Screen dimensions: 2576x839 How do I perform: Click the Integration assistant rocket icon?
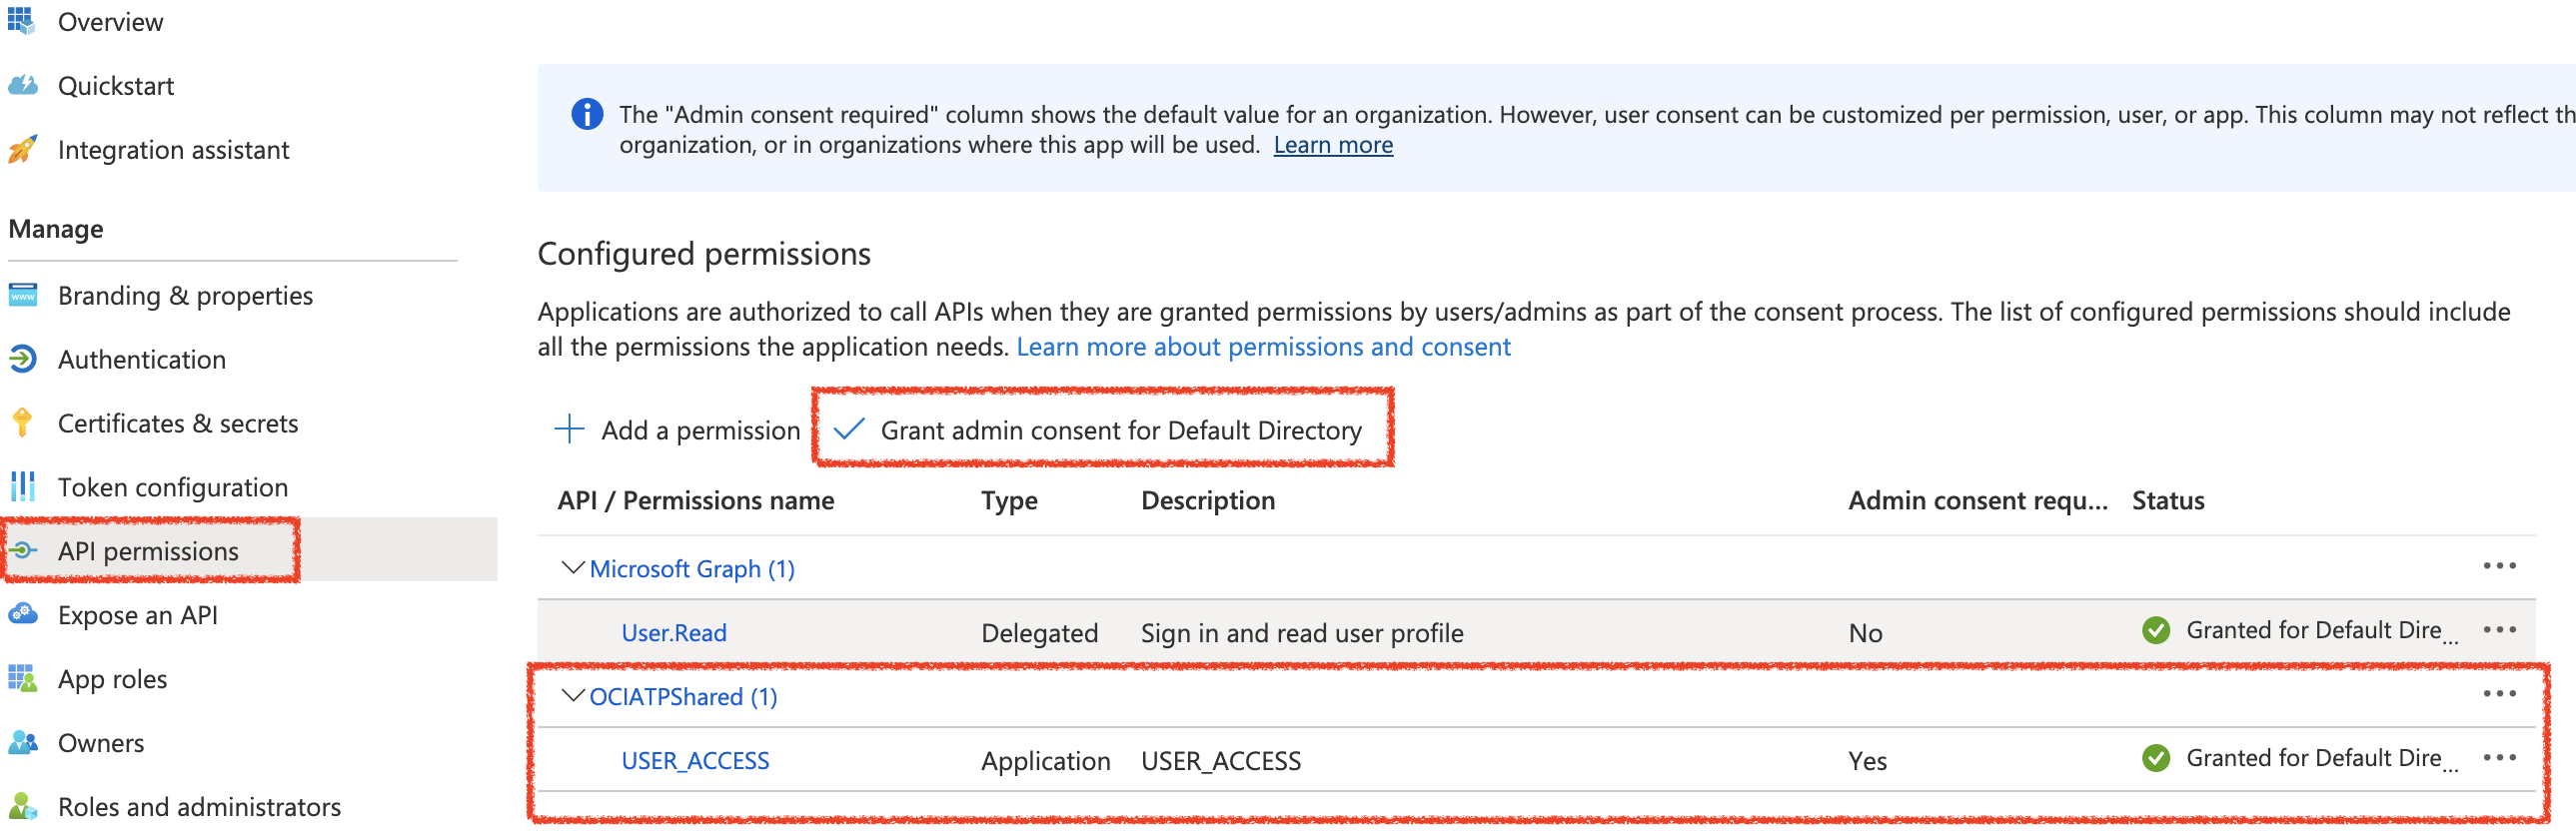pyautogui.click(x=22, y=149)
